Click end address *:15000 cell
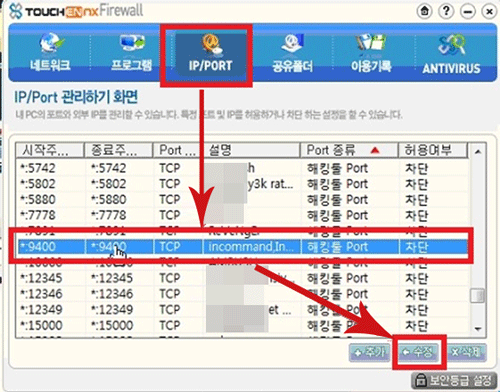Screen dimensions: 500x392 pos(112,325)
